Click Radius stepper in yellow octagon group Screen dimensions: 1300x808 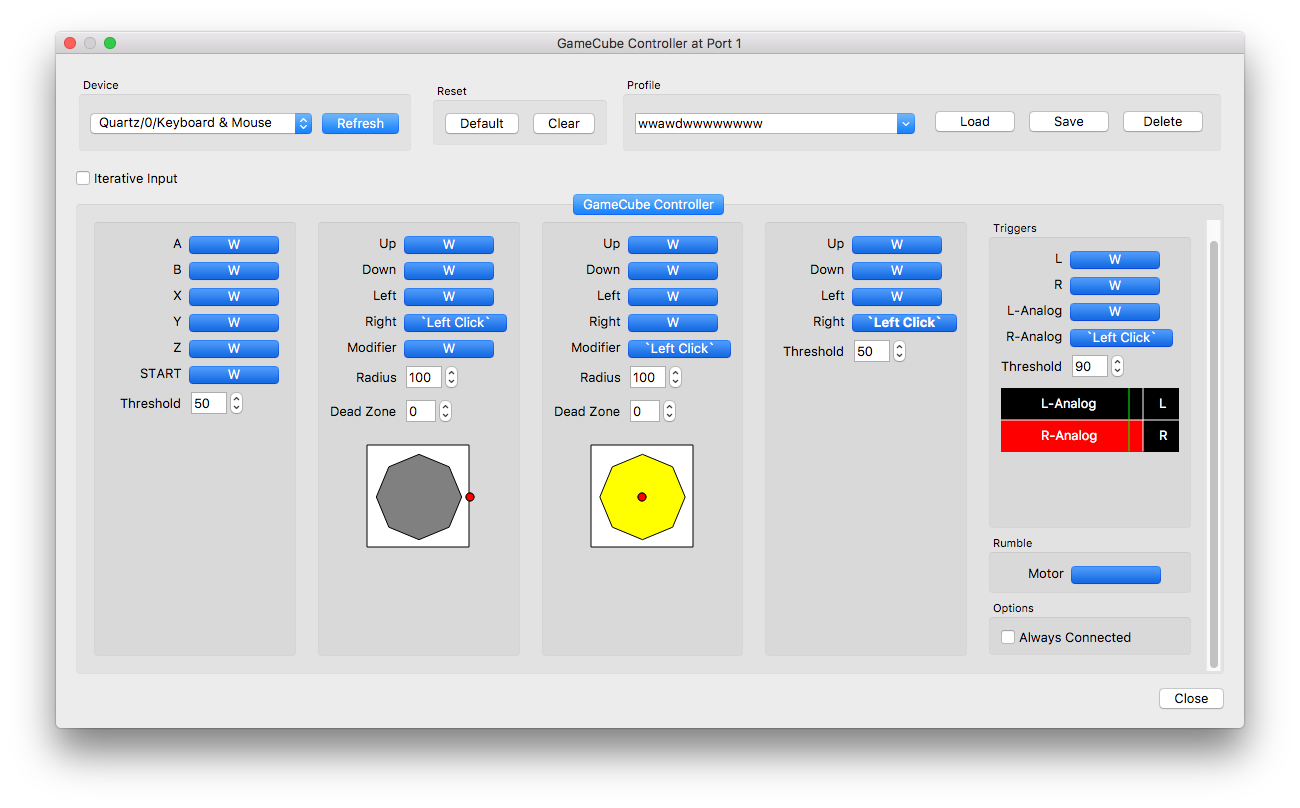pyautogui.click(x=675, y=377)
